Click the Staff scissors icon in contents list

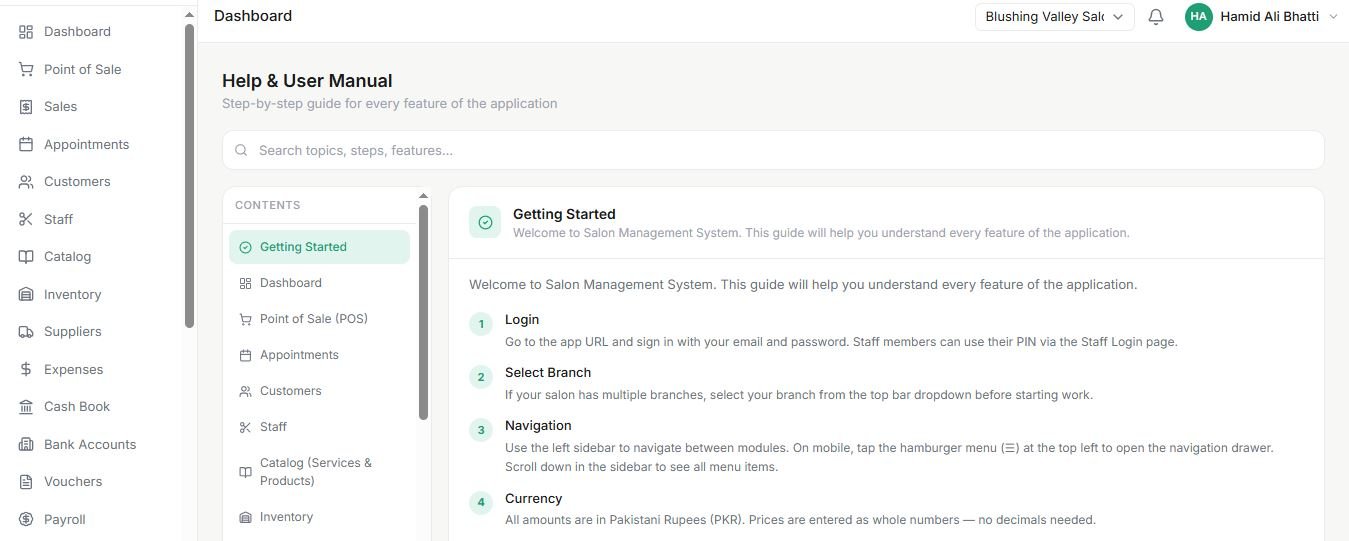tap(245, 427)
